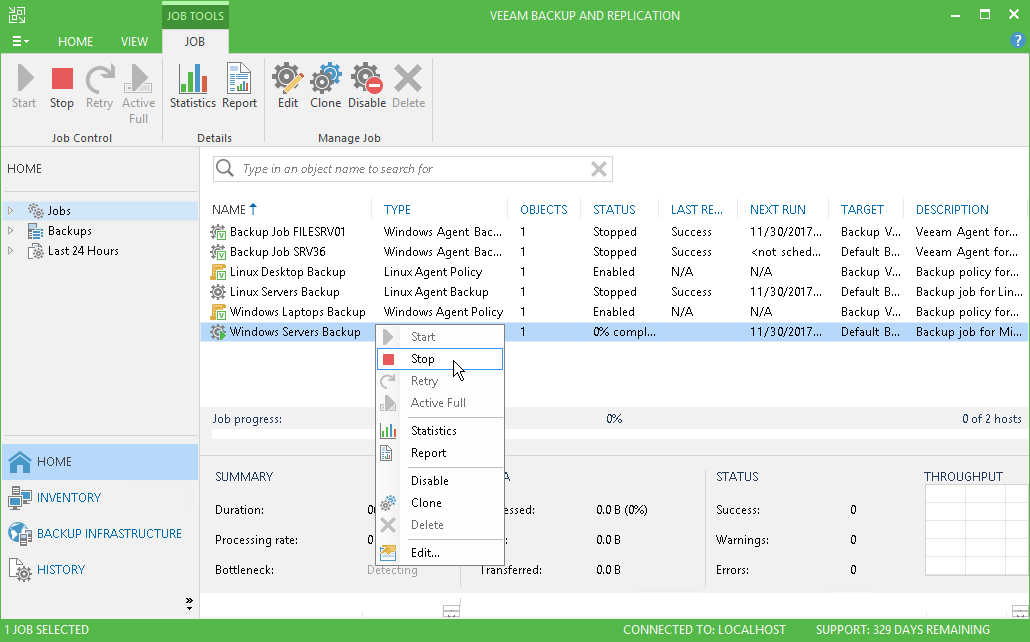Click the Windows Laptops Backup policy icon

(x=217, y=312)
